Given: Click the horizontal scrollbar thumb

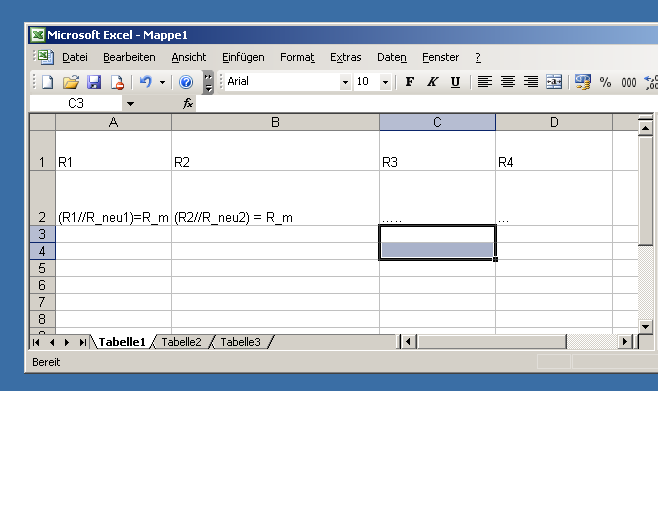Looking at the screenshot, I should [491, 342].
